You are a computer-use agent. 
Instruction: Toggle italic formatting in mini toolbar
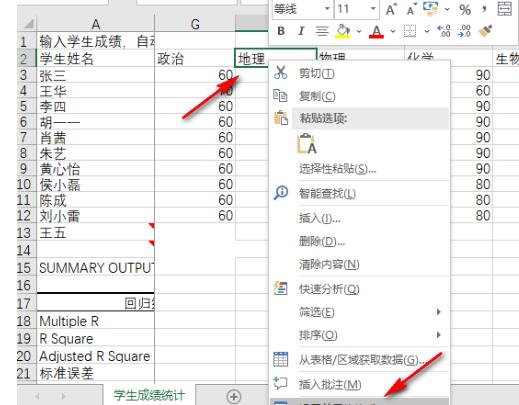[x=301, y=31]
